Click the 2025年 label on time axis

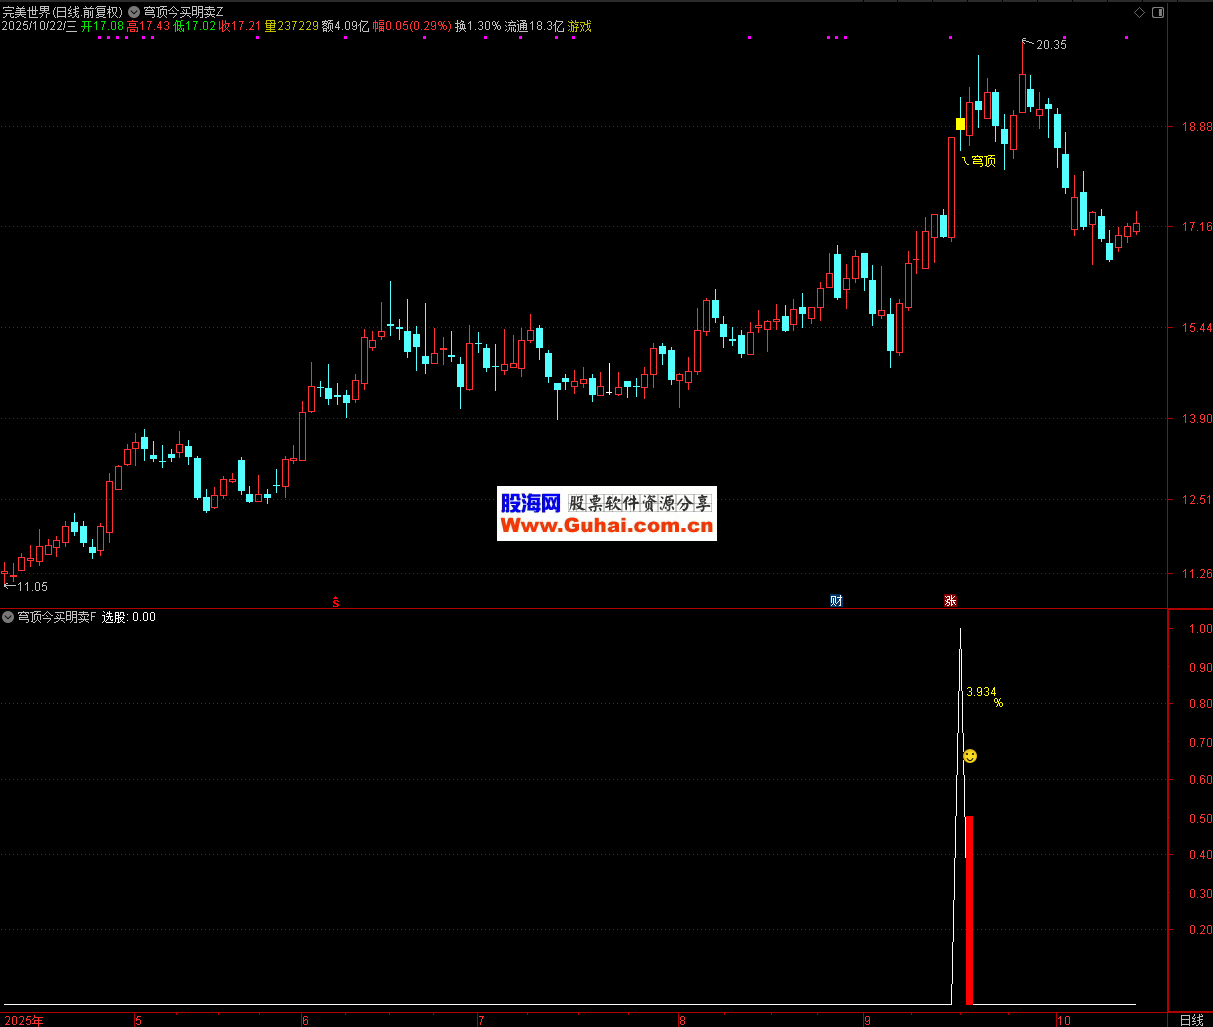point(24,1020)
